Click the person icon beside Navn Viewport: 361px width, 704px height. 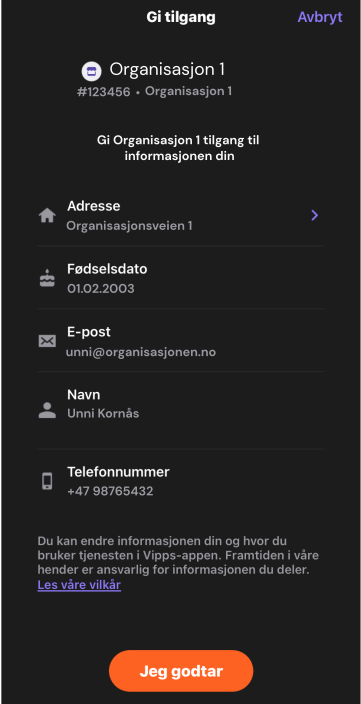click(x=47, y=410)
